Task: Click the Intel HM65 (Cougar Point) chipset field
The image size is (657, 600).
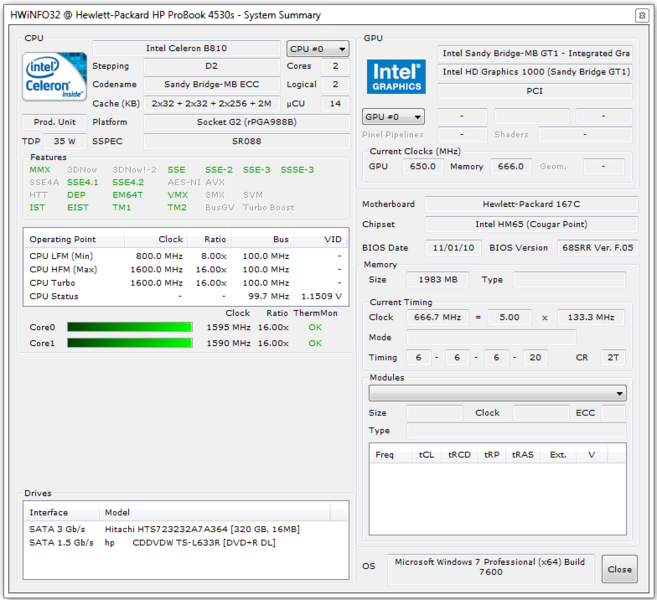Action: (532, 224)
